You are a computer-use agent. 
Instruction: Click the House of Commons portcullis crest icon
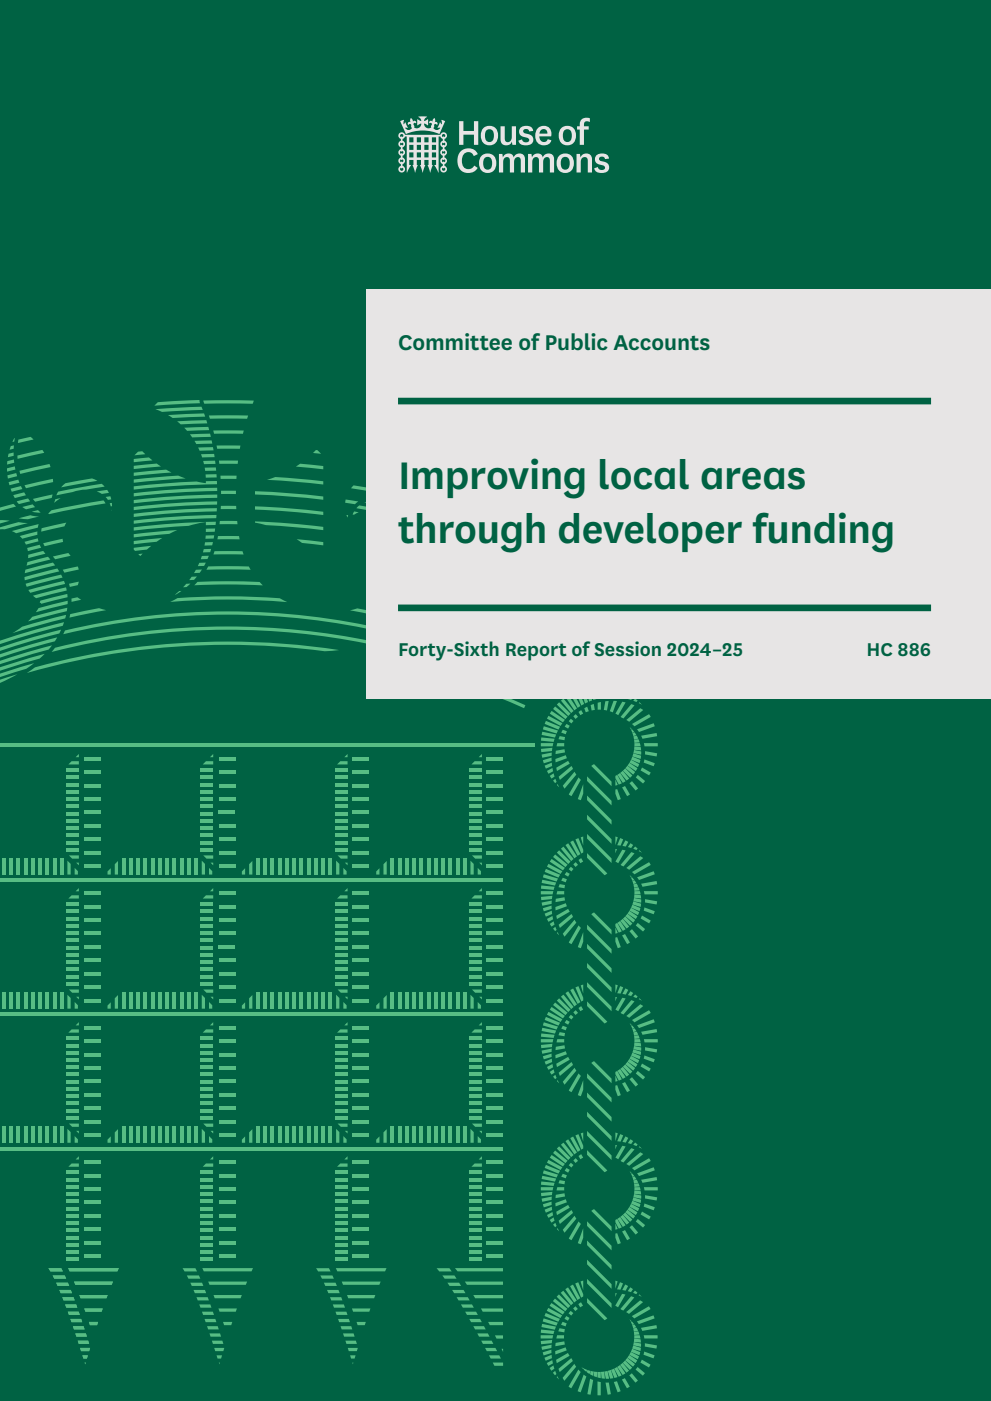(423, 145)
